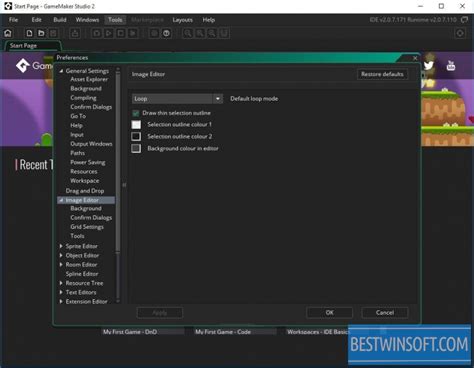474x368 pixels.
Task: Open the Help menu in menu bar
Action: point(209,20)
